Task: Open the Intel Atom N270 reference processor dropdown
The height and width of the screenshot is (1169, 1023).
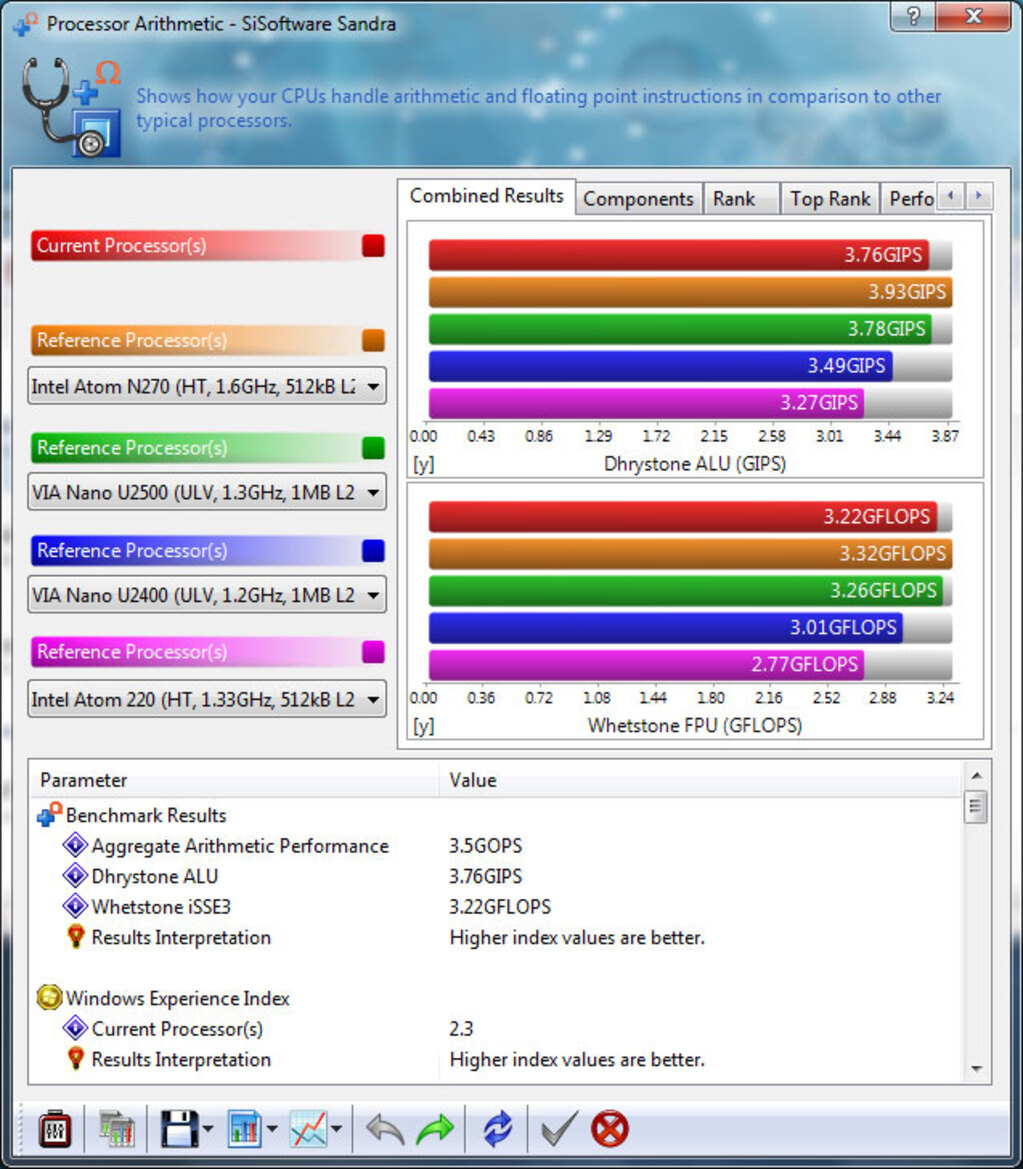Action: (x=207, y=386)
